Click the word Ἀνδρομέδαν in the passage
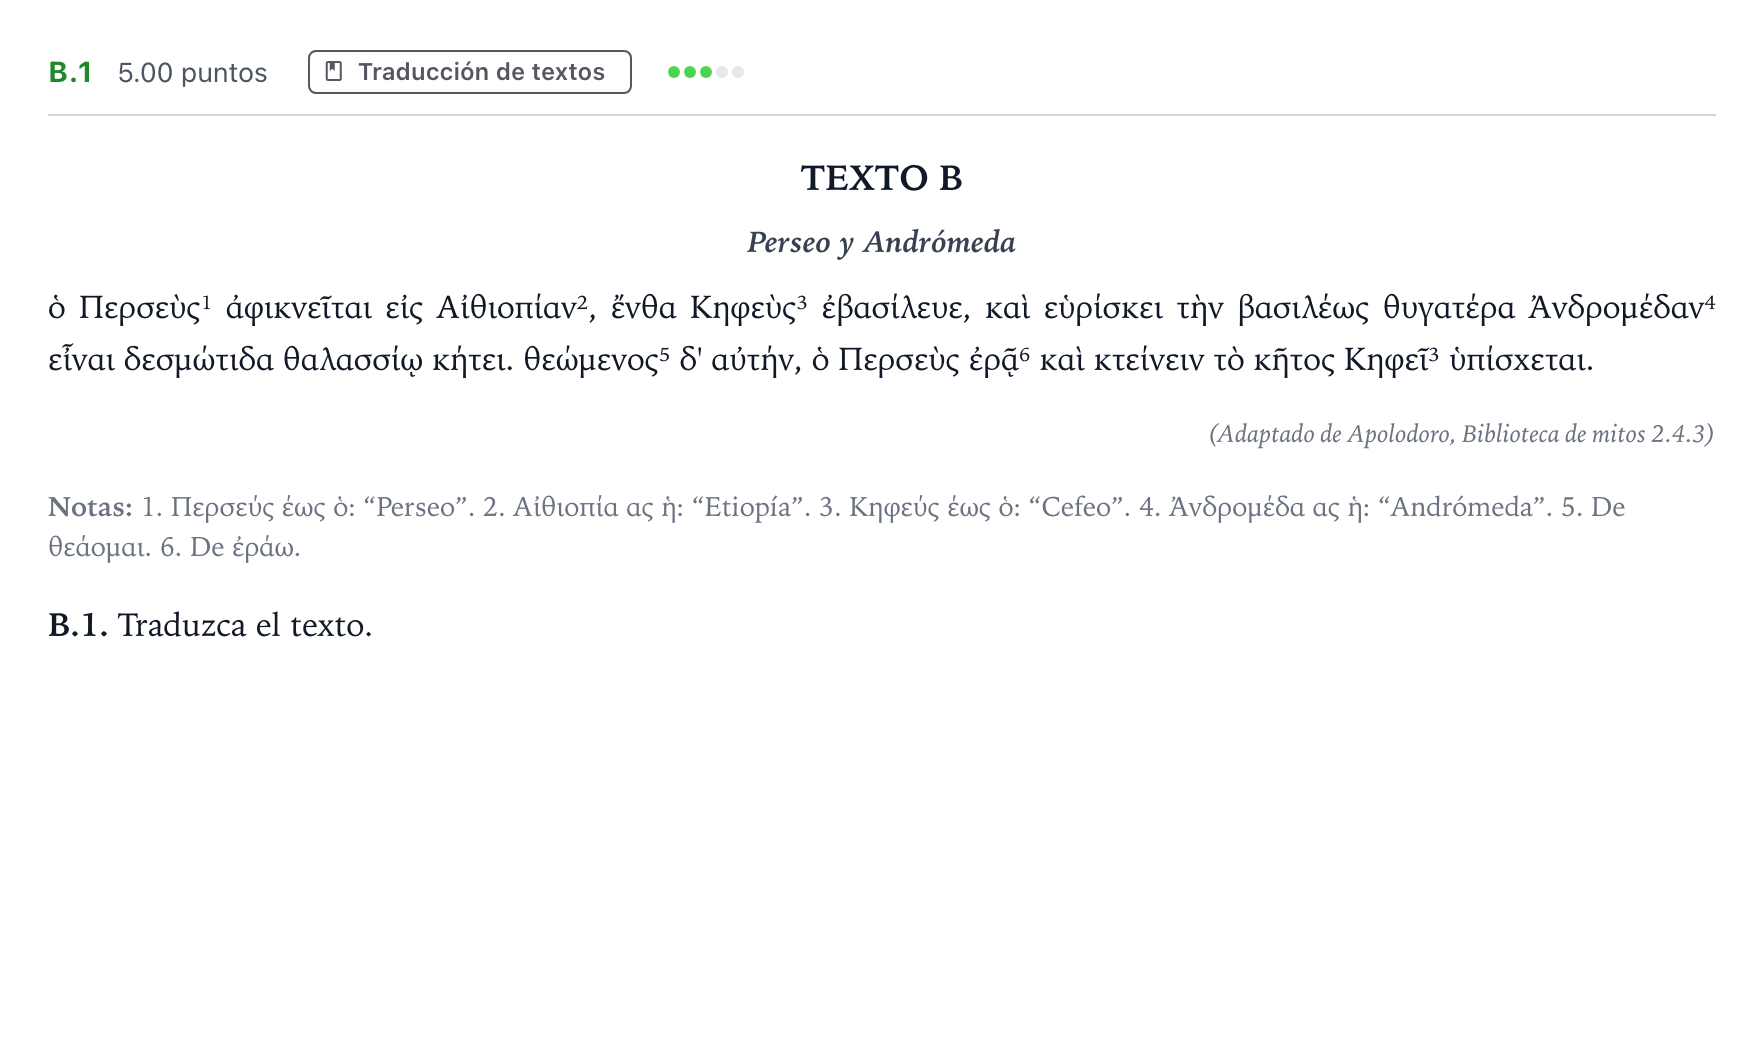The width and height of the screenshot is (1764, 1064). pyautogui.click(x=1616, y=307)
